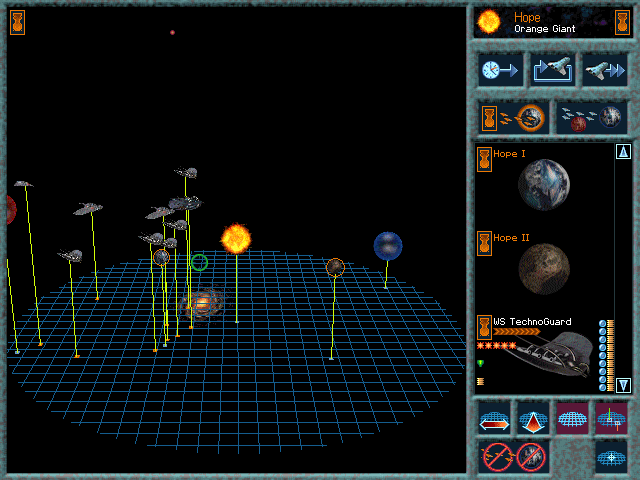Select Hope II planet in the list

pos(544,269)
